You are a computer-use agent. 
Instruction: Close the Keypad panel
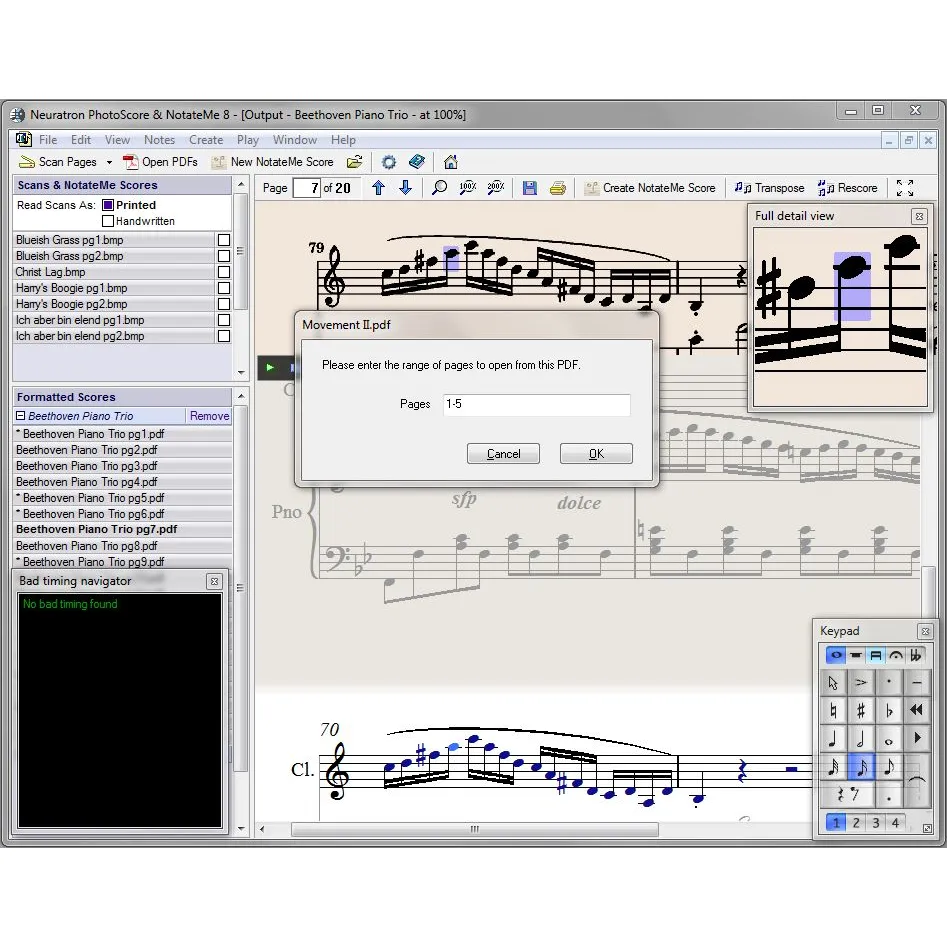coord(925,632)
